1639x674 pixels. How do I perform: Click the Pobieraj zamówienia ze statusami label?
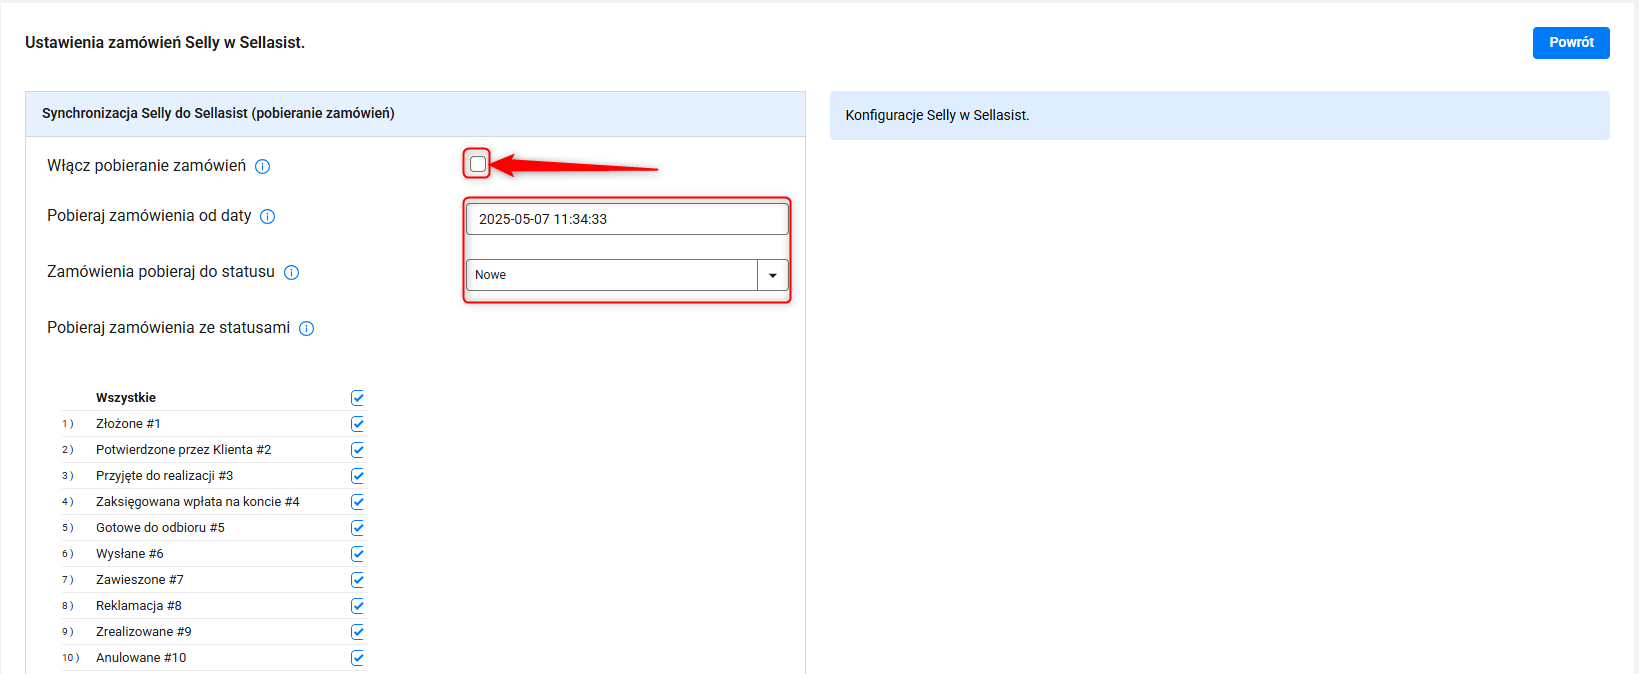click(x=169, y=328)
